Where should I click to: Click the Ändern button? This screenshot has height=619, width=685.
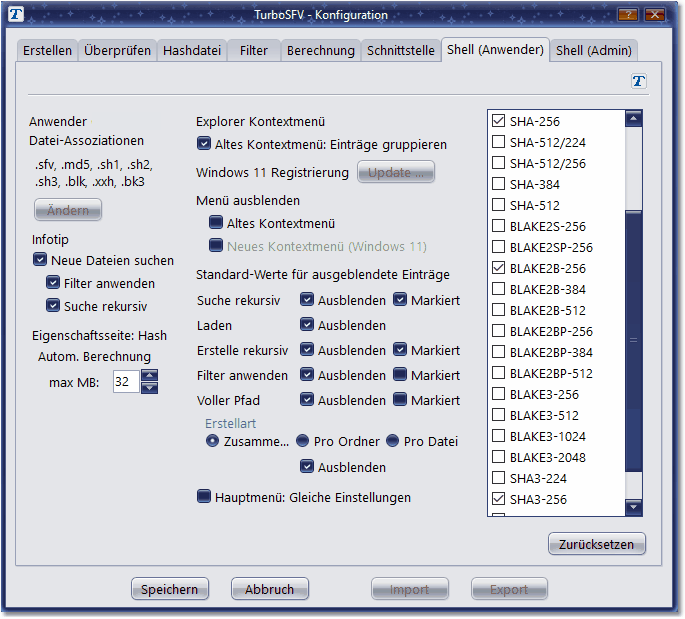(68, 210)
